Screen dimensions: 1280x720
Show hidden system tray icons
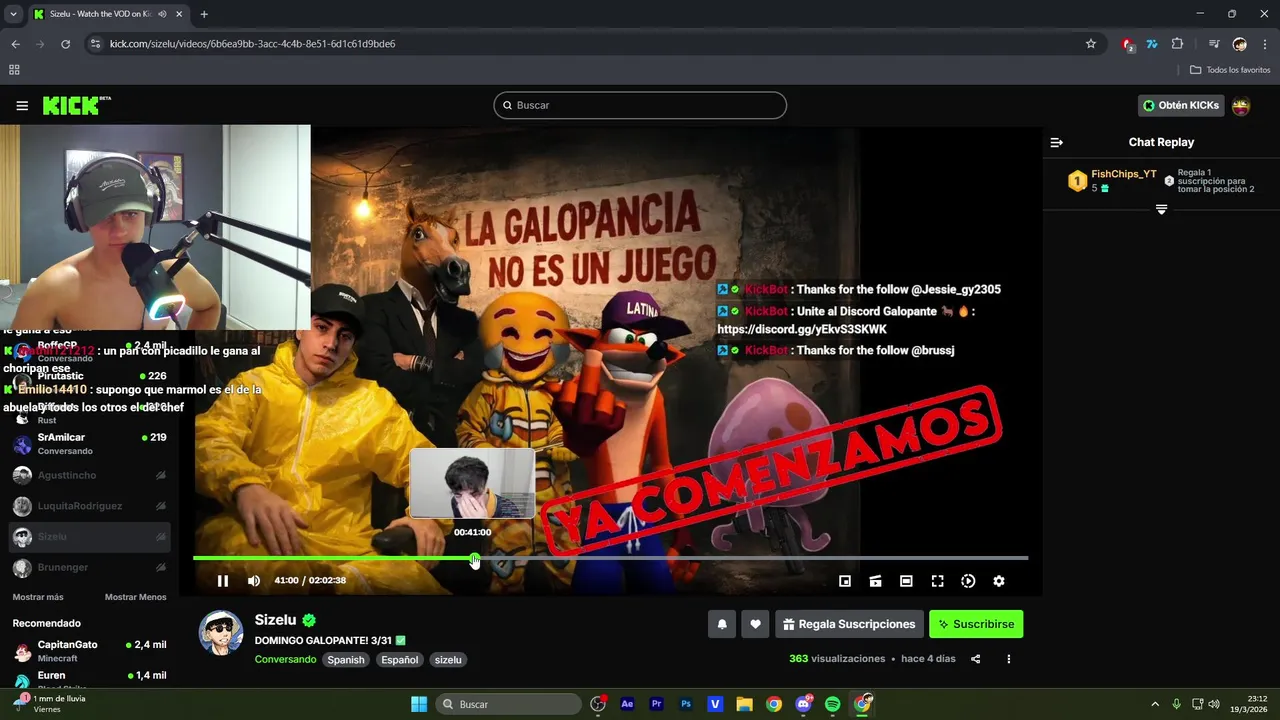tap(1155, 704)
